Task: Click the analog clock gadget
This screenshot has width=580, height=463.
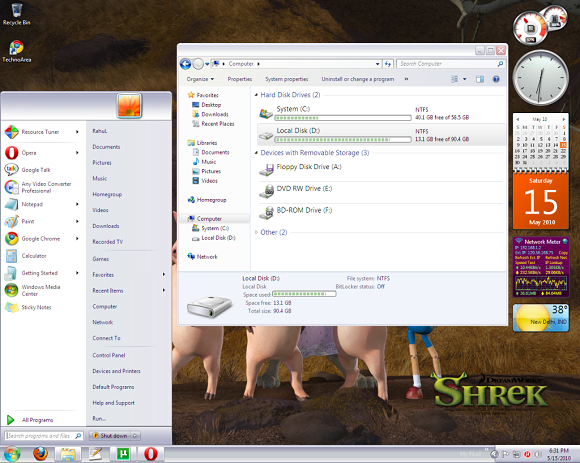Action: point(540,78)
